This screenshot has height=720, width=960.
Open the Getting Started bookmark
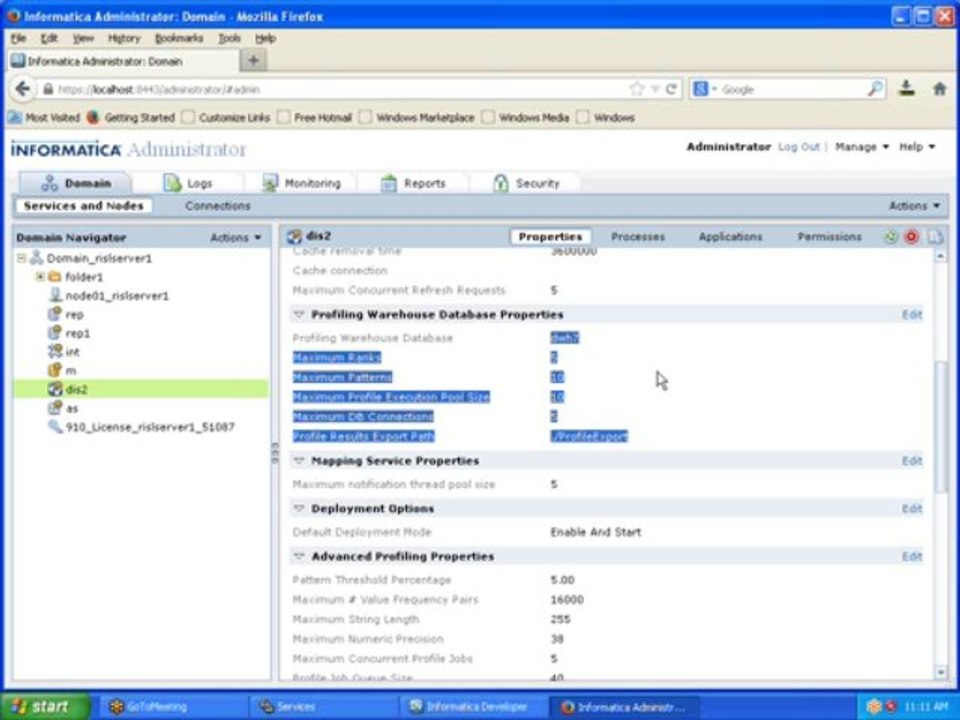[x=131, y=117]
